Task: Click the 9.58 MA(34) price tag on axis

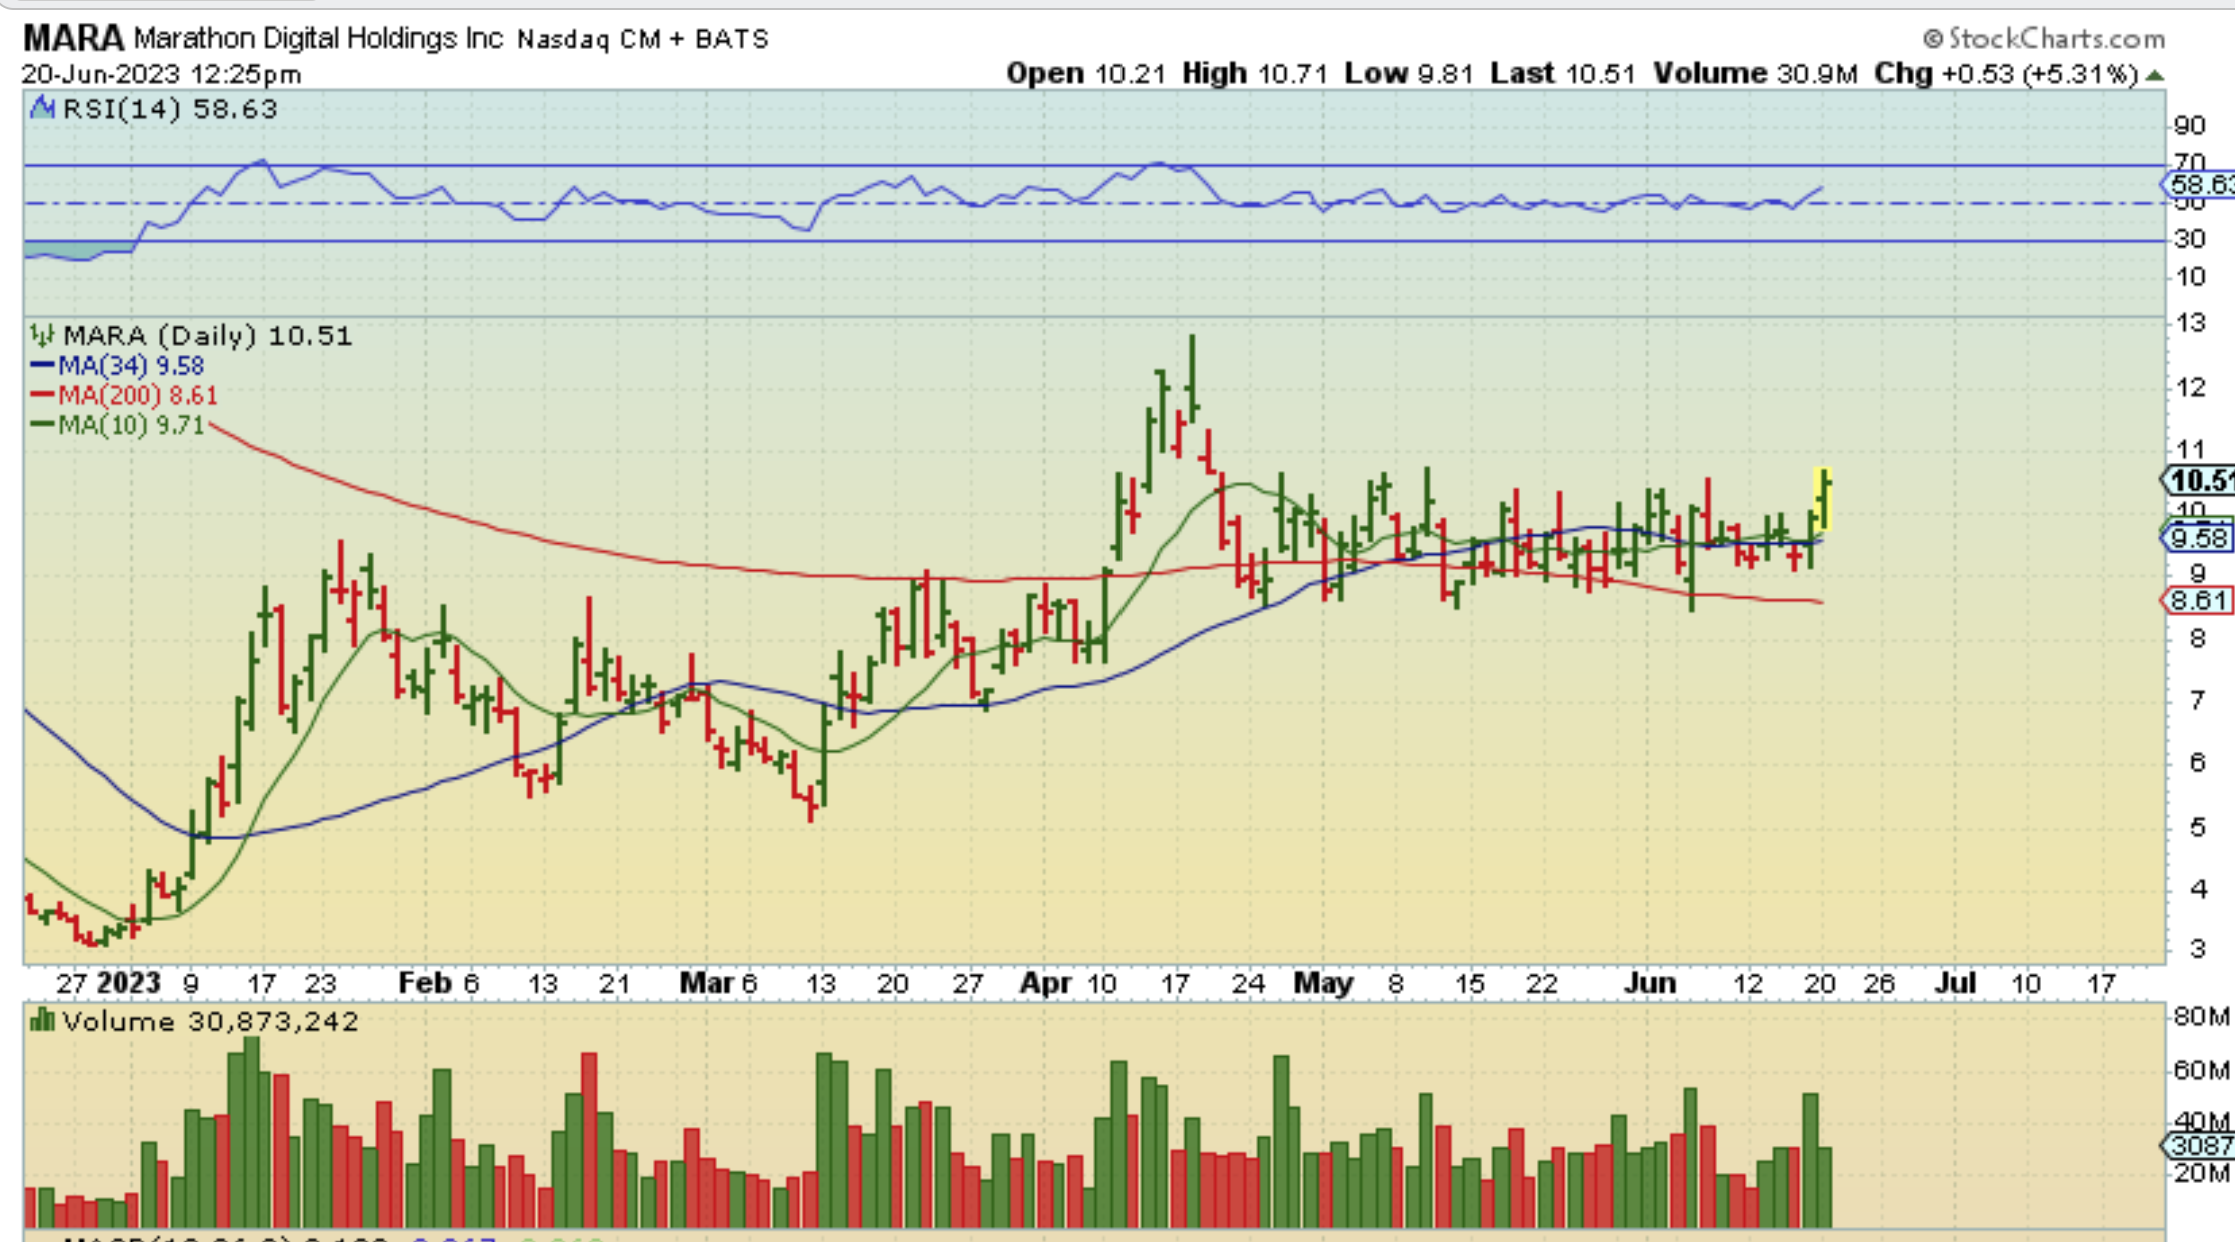Action: tap(2198, 538)
